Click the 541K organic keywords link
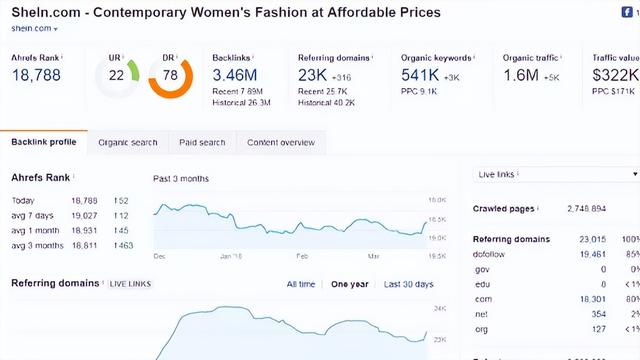The width and height of the screenshot is (640, 360). coord(420,75)
